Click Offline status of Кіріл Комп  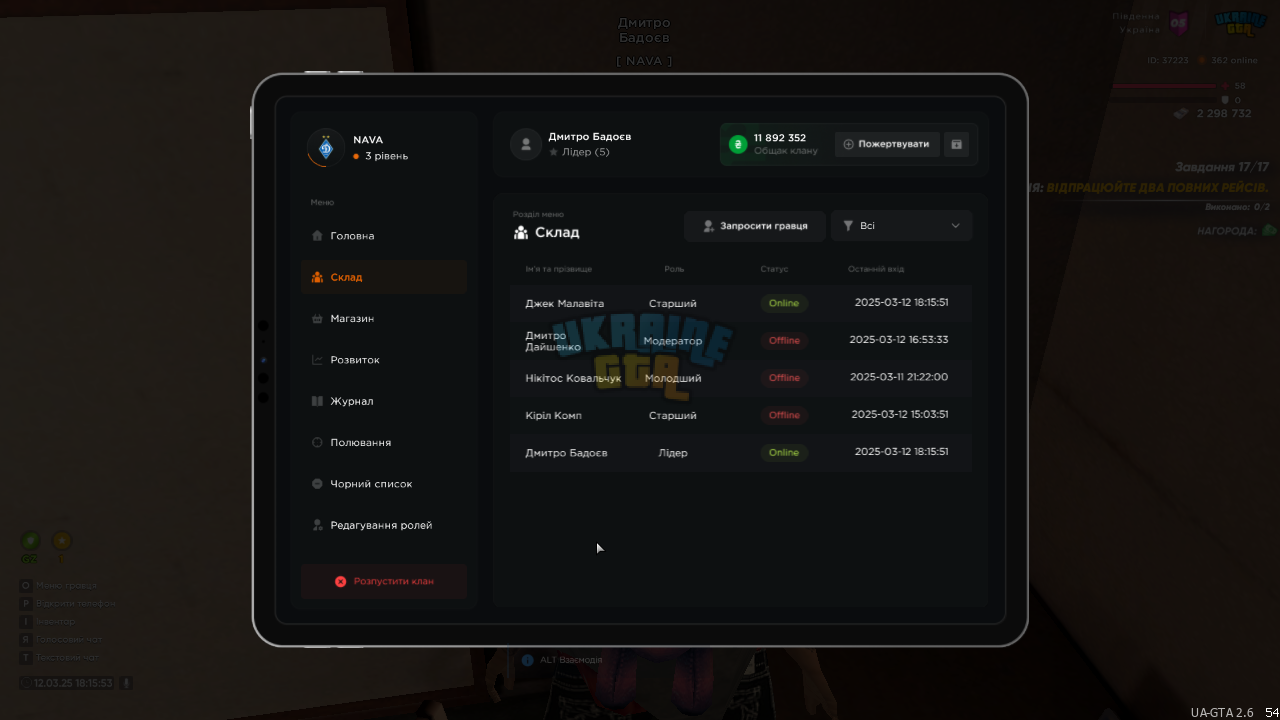point(784,415)
